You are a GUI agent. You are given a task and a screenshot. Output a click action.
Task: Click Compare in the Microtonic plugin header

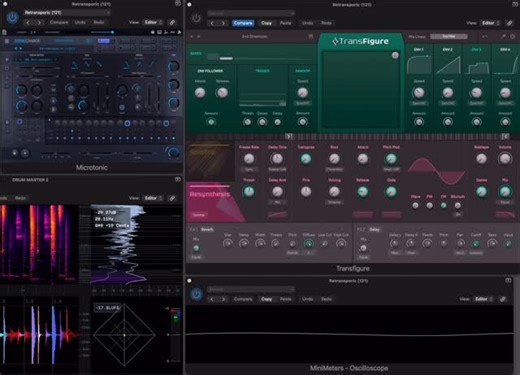tap(59, 22)
